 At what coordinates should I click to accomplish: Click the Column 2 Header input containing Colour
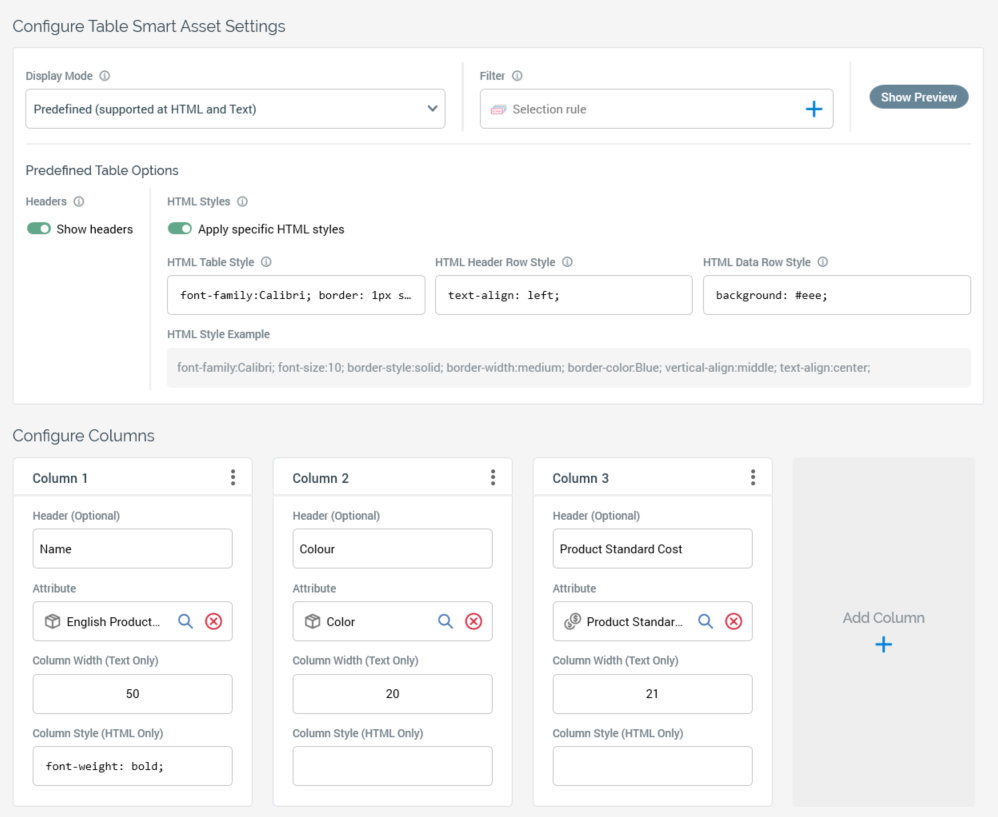pyautogui.click(x=392, y=549)
